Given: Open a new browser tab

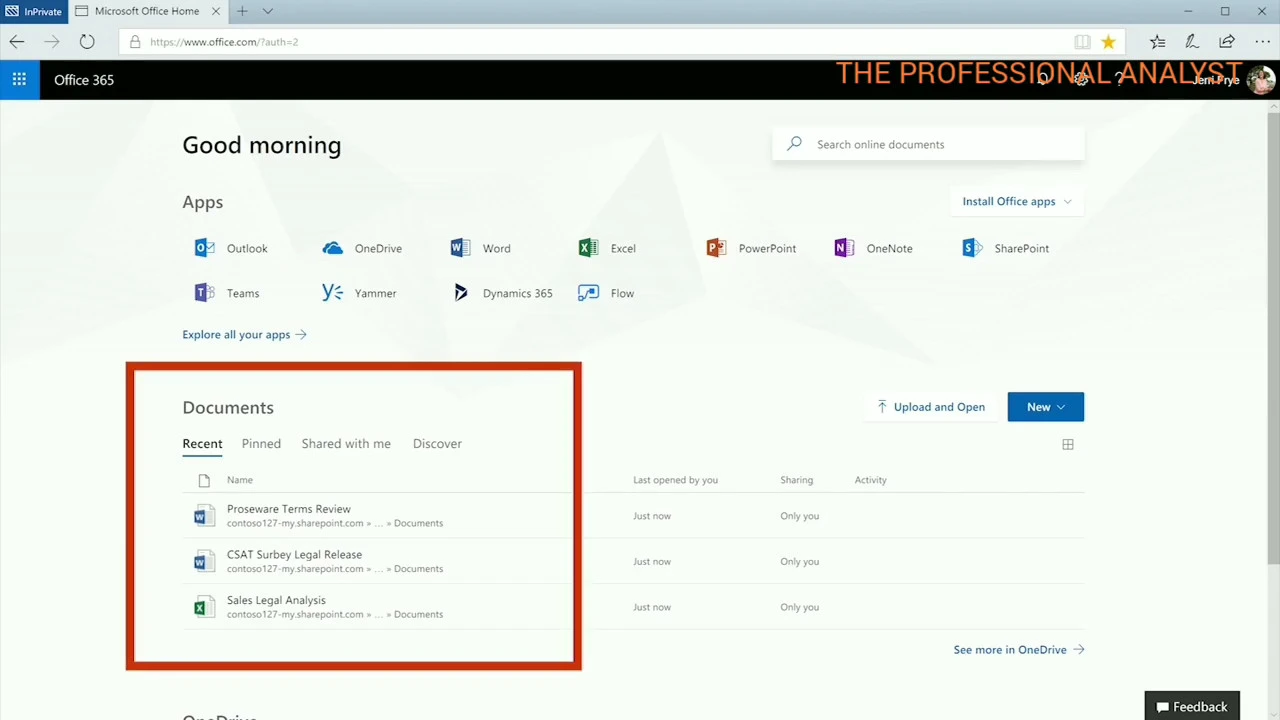Looking at the screenshot, I should (242, 11).
